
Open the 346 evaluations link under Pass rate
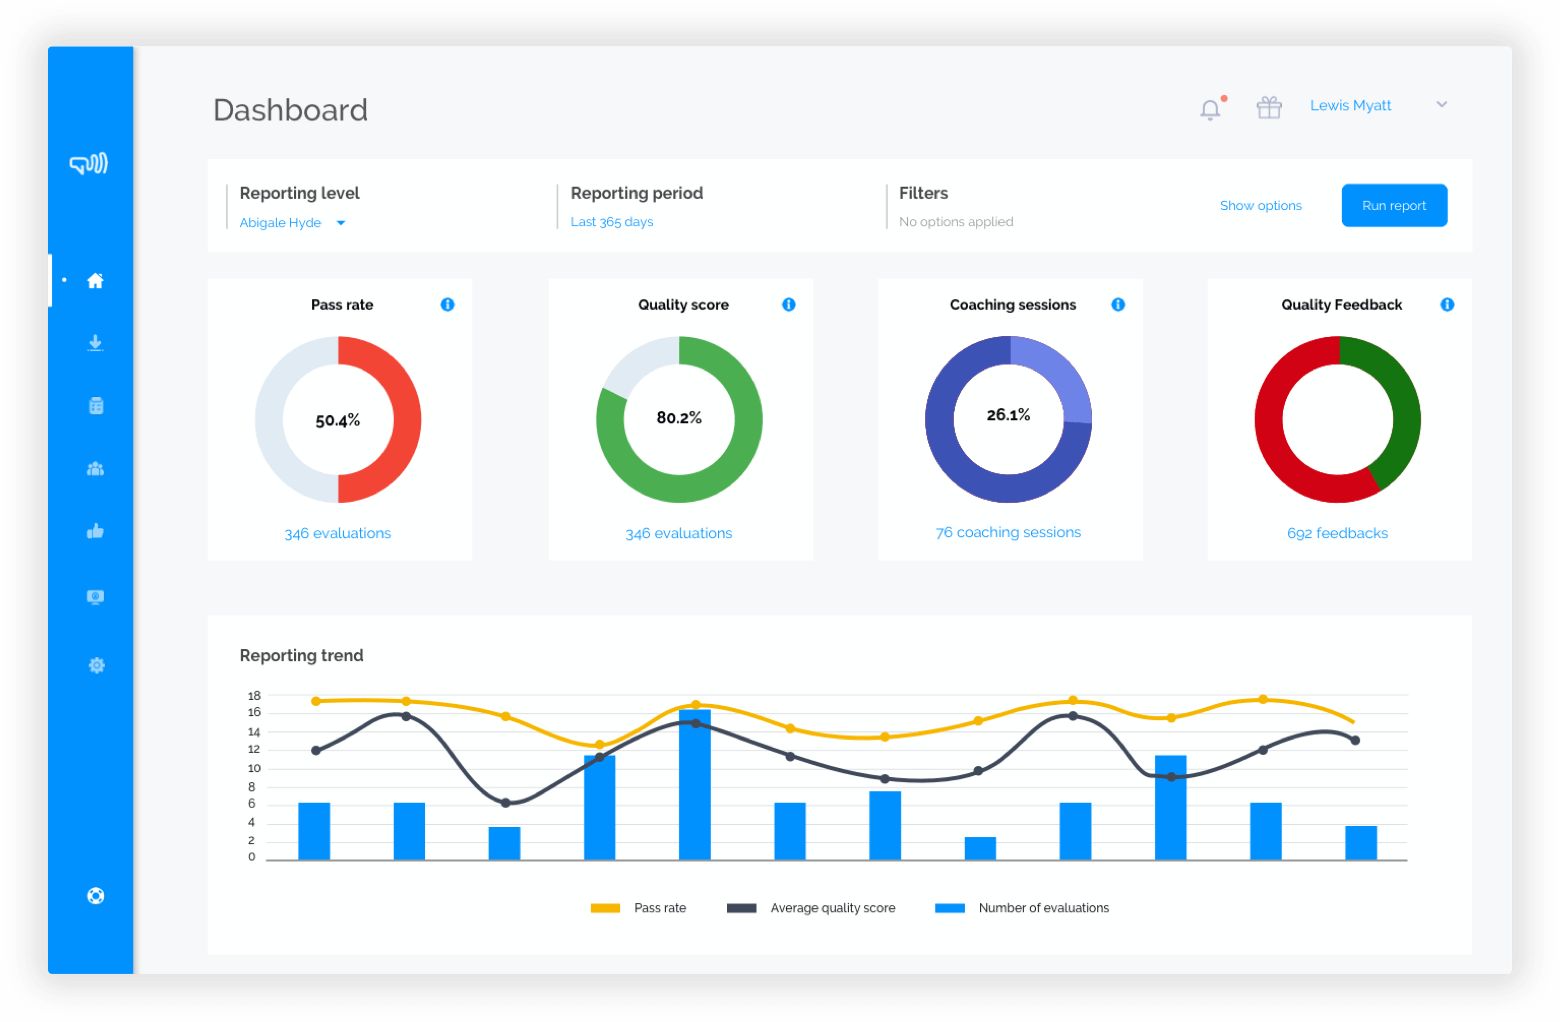[x=338, y=533]
